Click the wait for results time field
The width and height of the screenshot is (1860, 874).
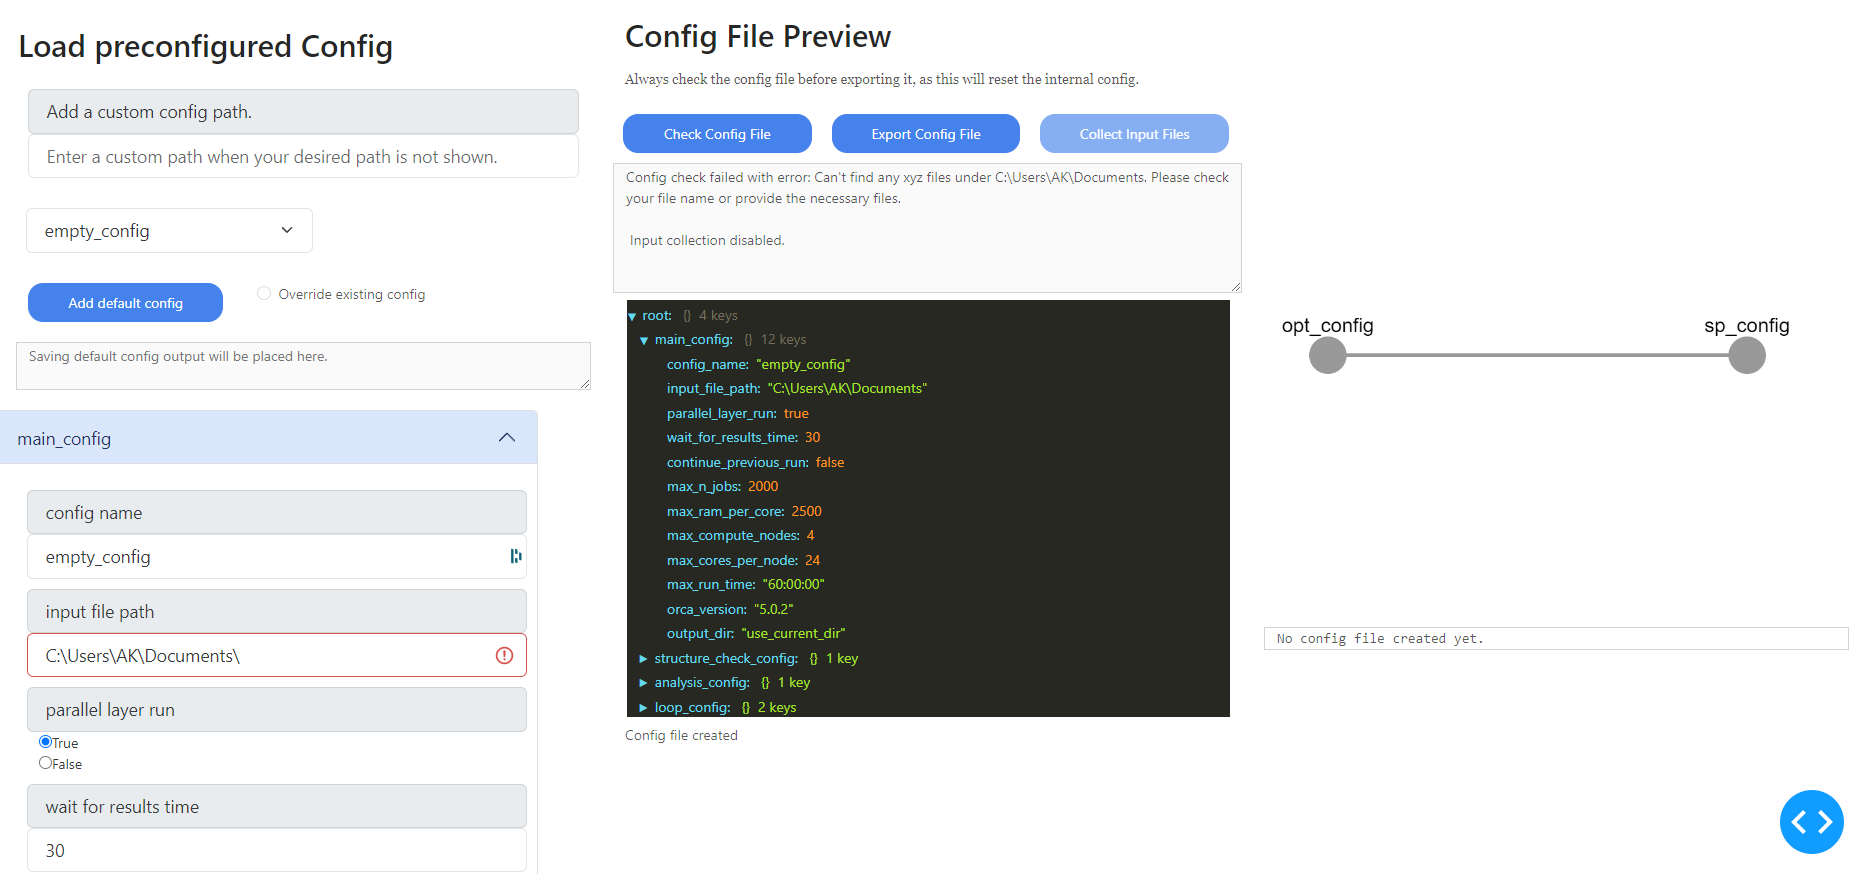[277, 850]
